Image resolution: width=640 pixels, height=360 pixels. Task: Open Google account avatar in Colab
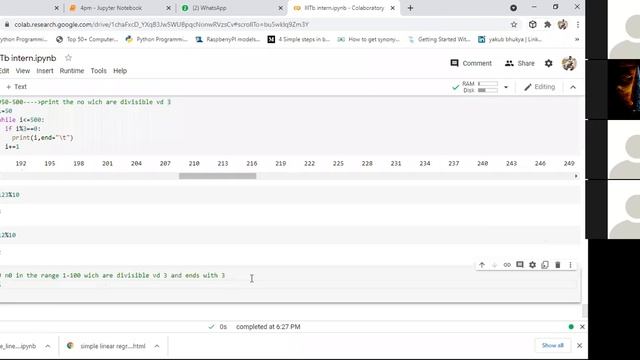(x=569, y=63)
